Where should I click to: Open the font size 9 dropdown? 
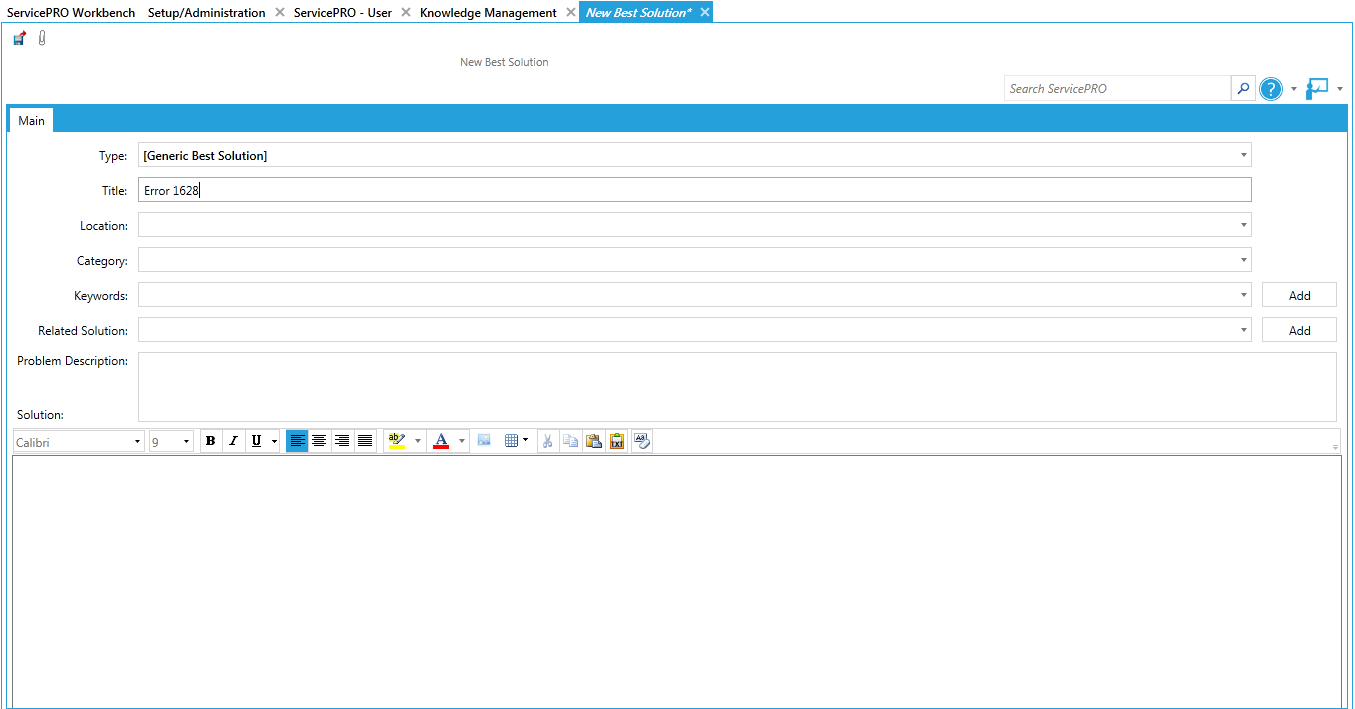[x=186, y=442]
